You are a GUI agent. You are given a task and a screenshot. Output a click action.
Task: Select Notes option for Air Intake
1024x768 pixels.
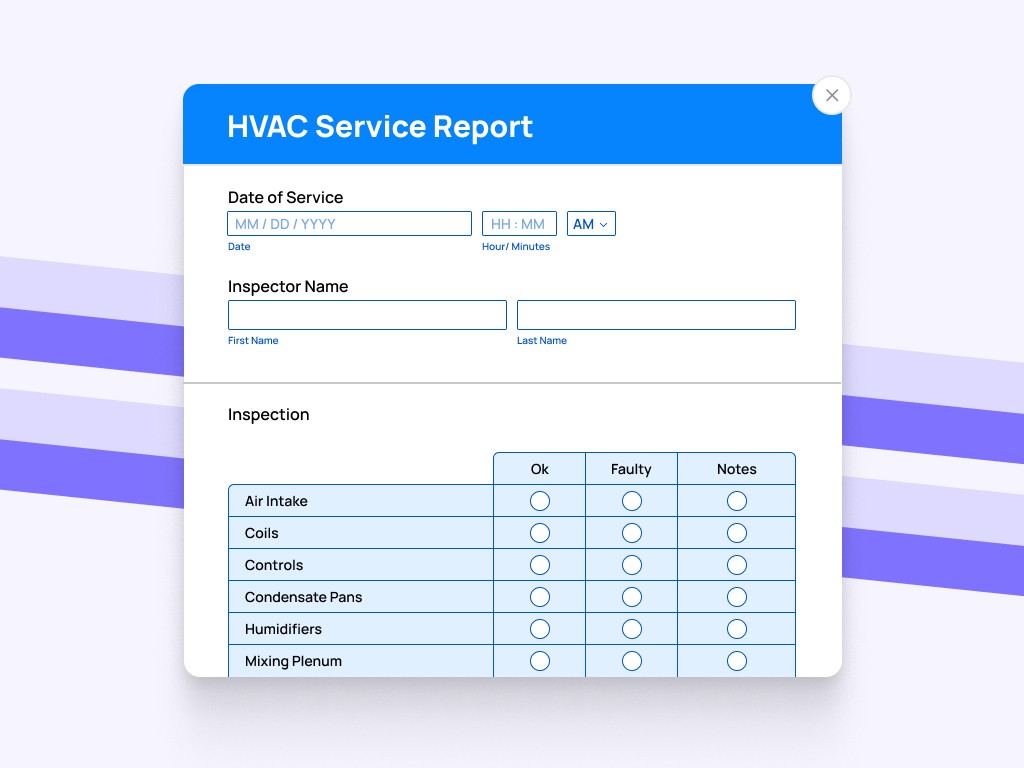(737, 501)
